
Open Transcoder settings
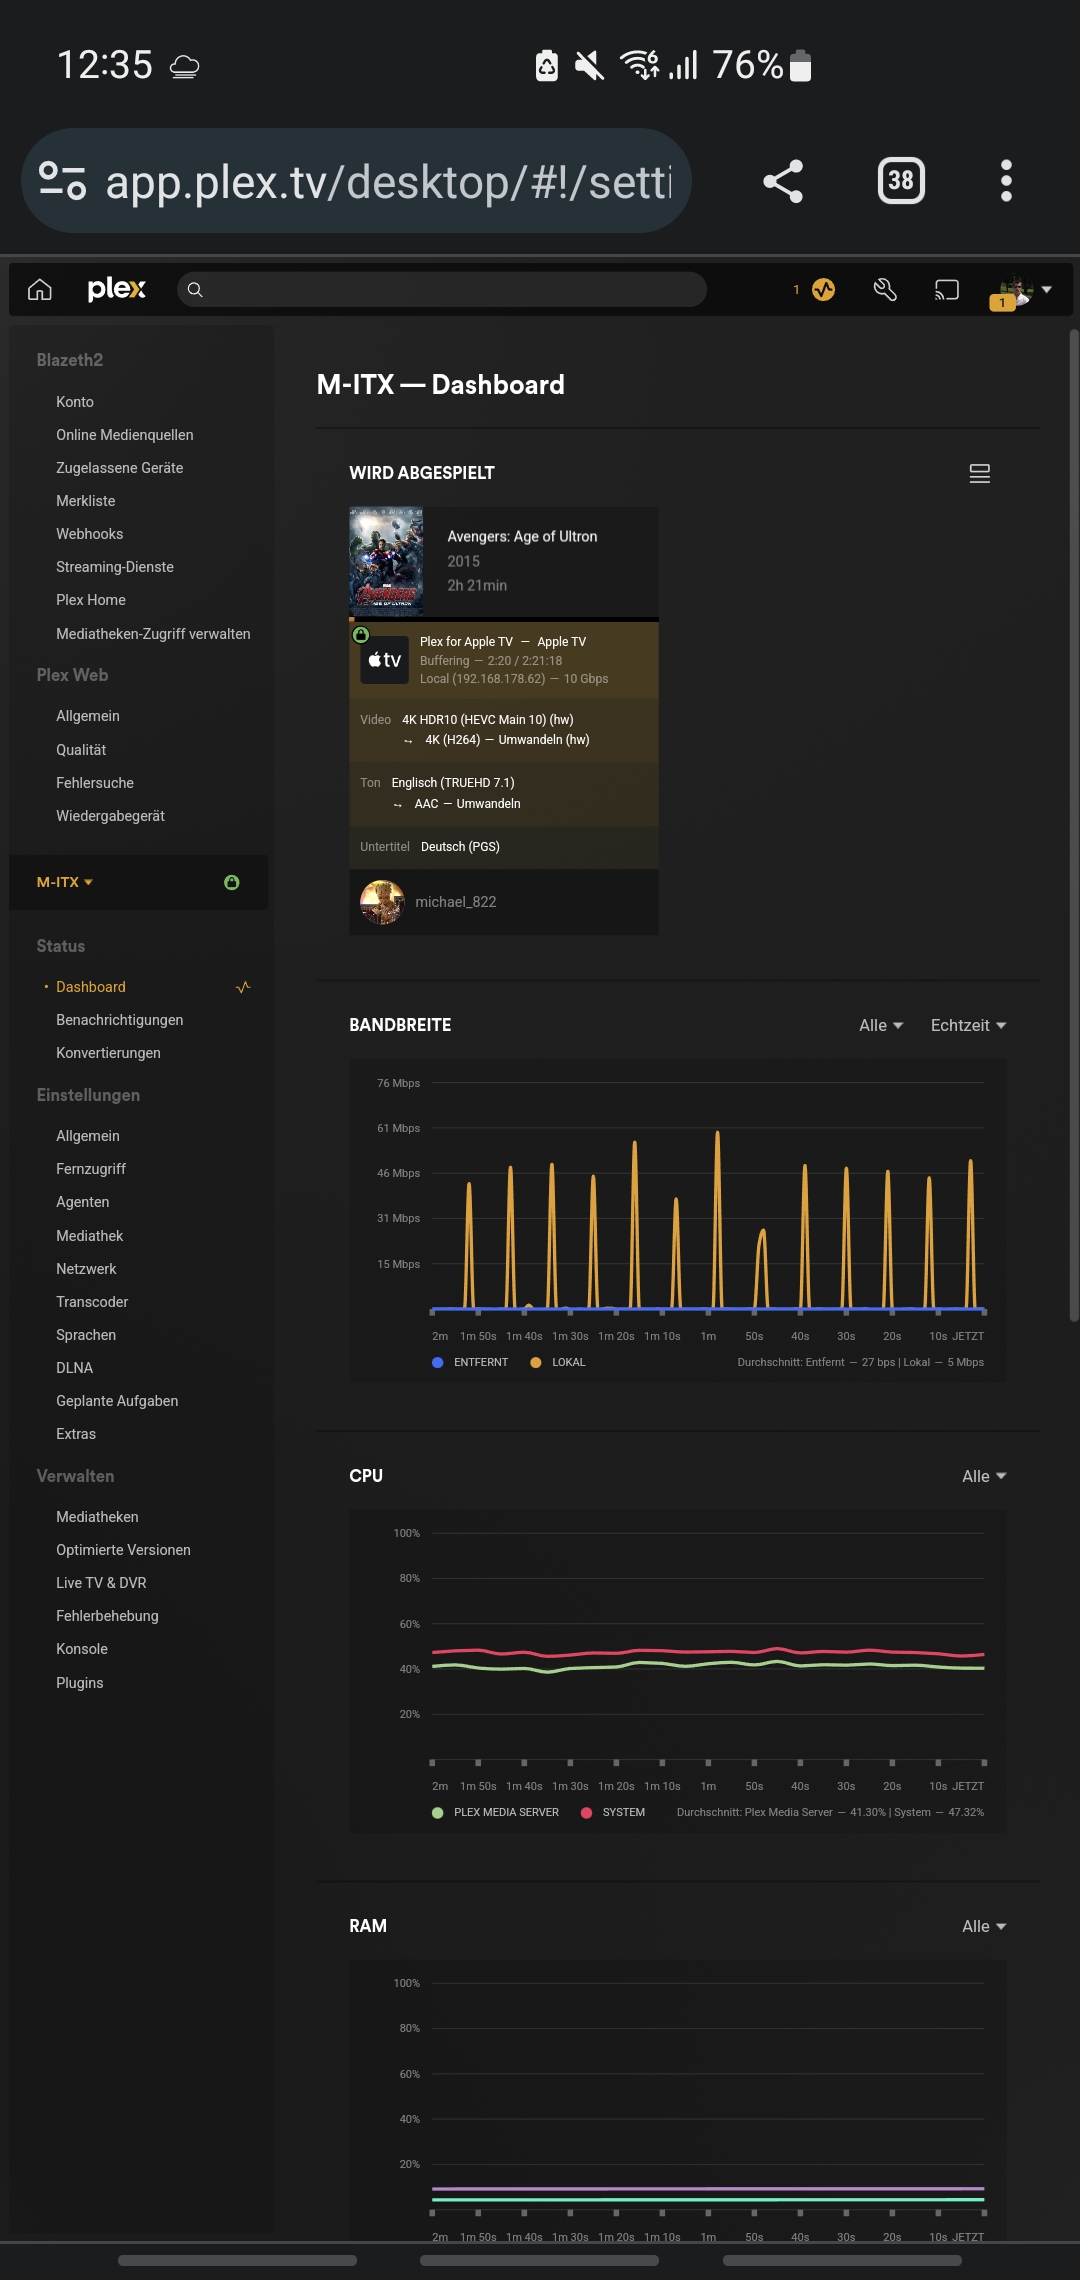point(92,1302)
